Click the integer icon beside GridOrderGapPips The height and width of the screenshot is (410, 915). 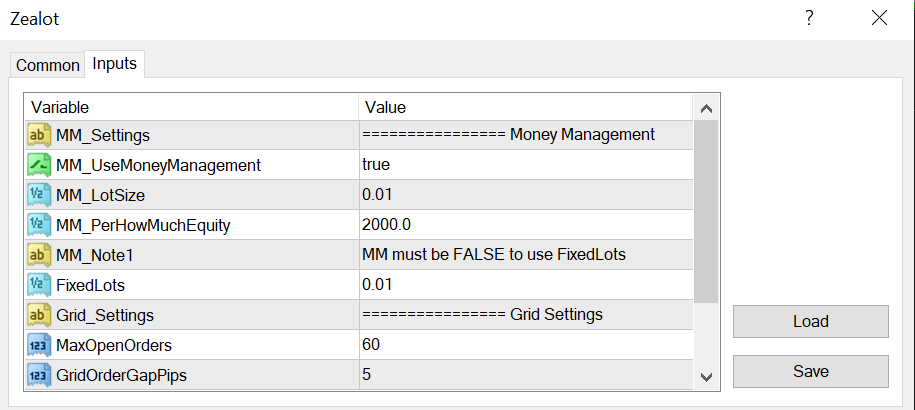(39, 375)
